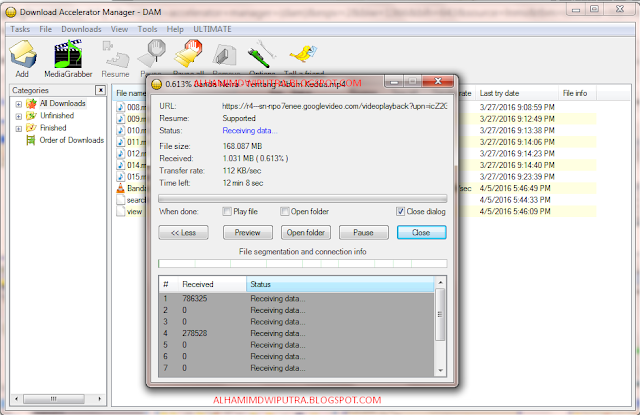The image size is (640, 415).
Task: Click Categories panel scroll right arrow
Action: 100,399
